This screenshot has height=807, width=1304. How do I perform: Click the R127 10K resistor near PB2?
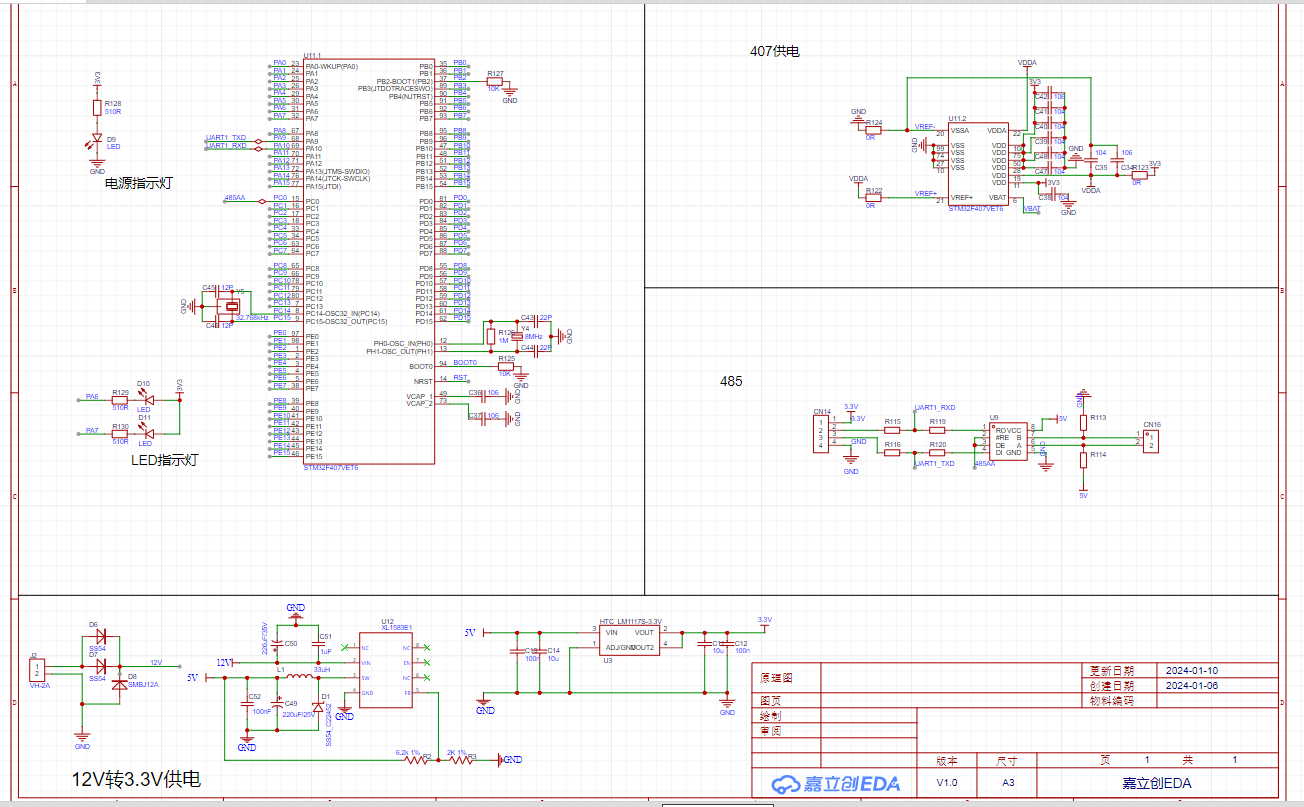point(495,82)
